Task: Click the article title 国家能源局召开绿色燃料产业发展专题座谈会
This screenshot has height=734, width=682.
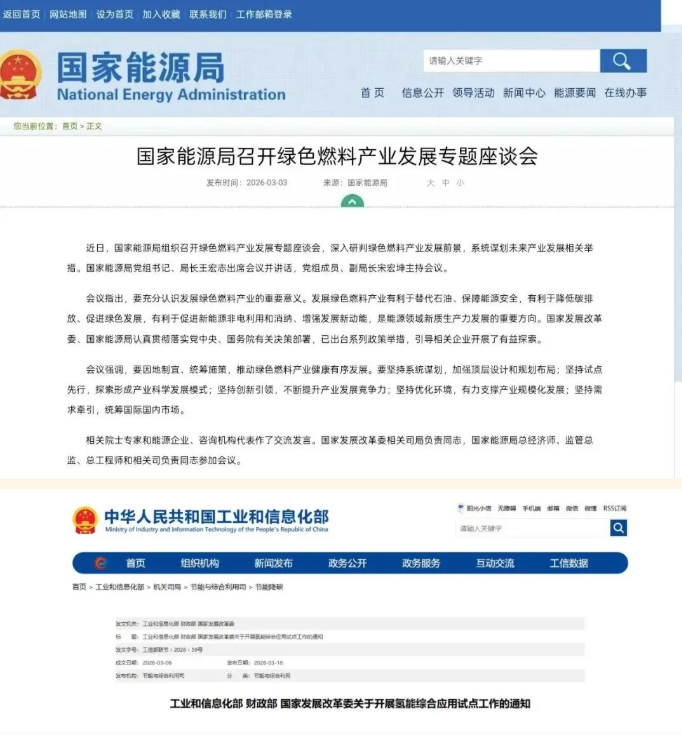Action: click(x=337, y=156)
